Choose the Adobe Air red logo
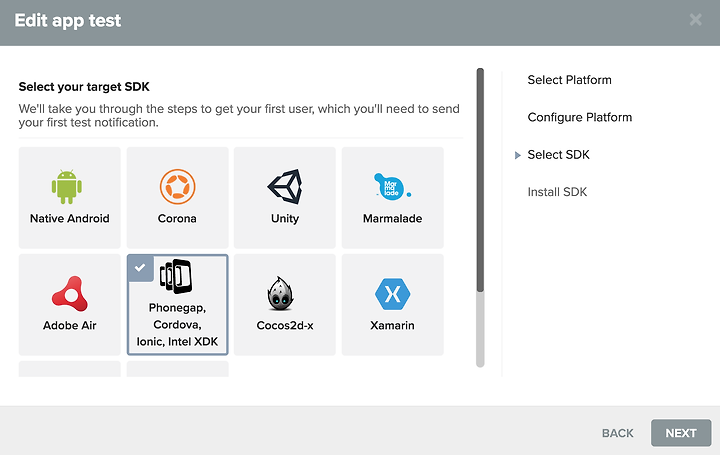The width and height of the screenshot is (720, 455). pyautogui.click(x=70, y=294)
